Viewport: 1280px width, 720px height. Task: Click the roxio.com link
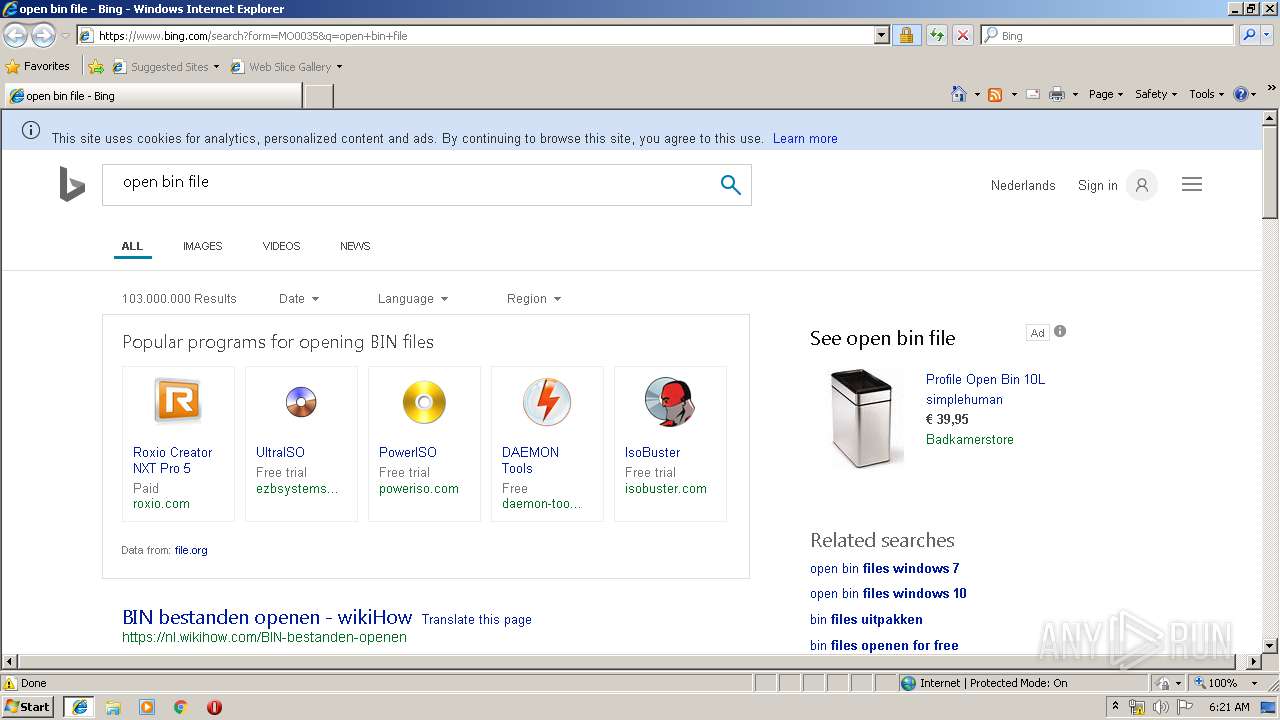(x=161, y=504)
